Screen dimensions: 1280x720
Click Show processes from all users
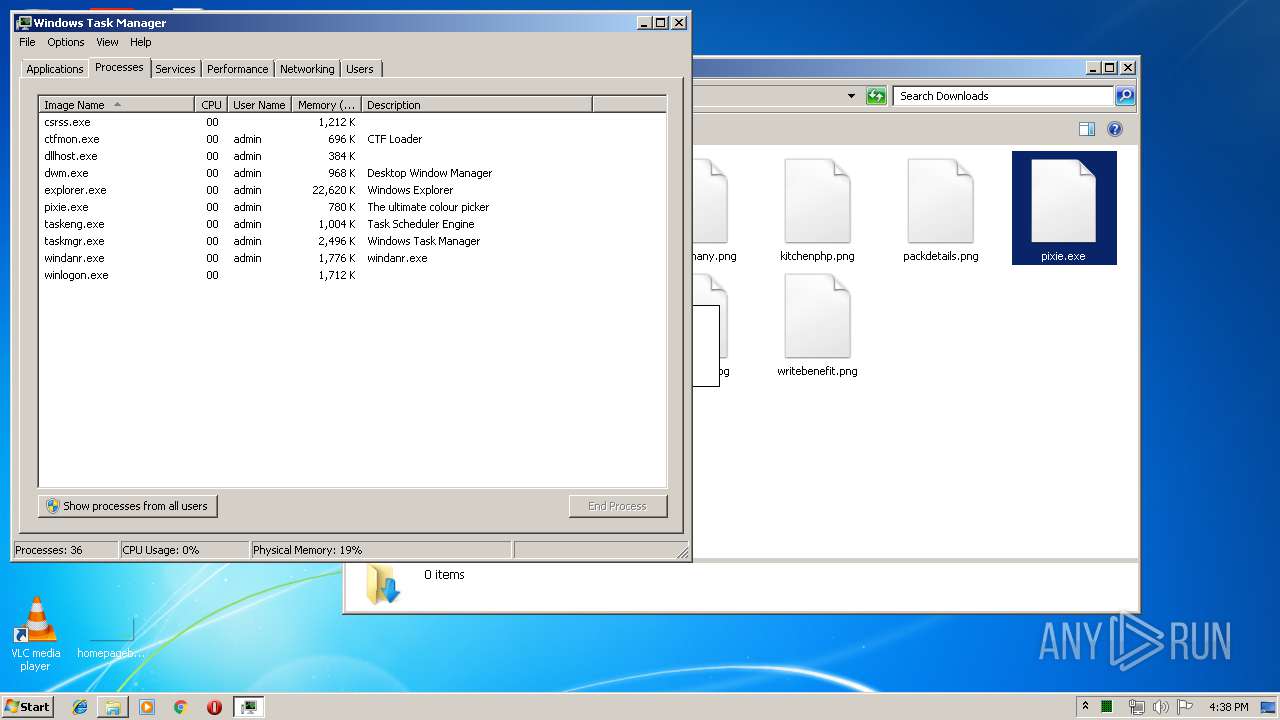click(x=128, y=506)
